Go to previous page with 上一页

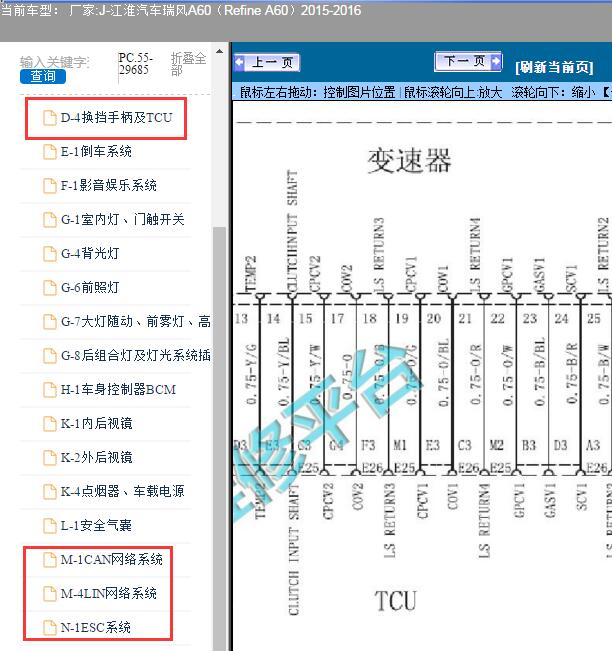tap(267, 63)
